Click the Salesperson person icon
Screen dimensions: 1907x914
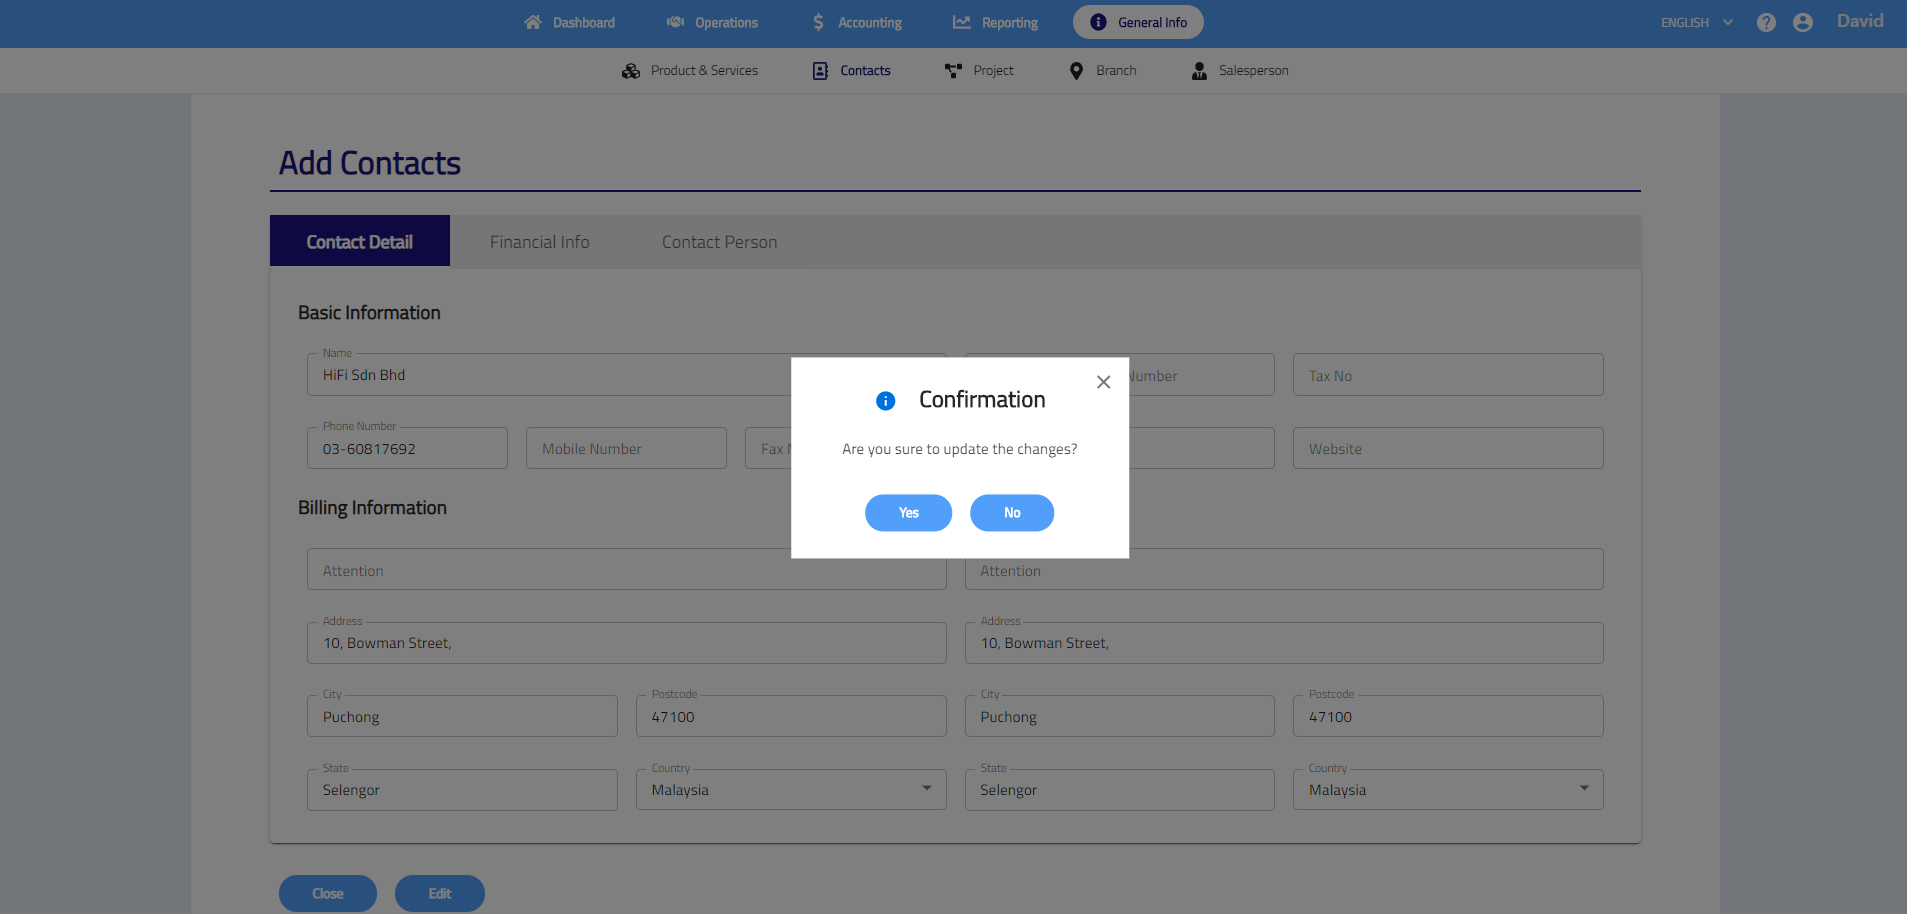(1198, 71)
